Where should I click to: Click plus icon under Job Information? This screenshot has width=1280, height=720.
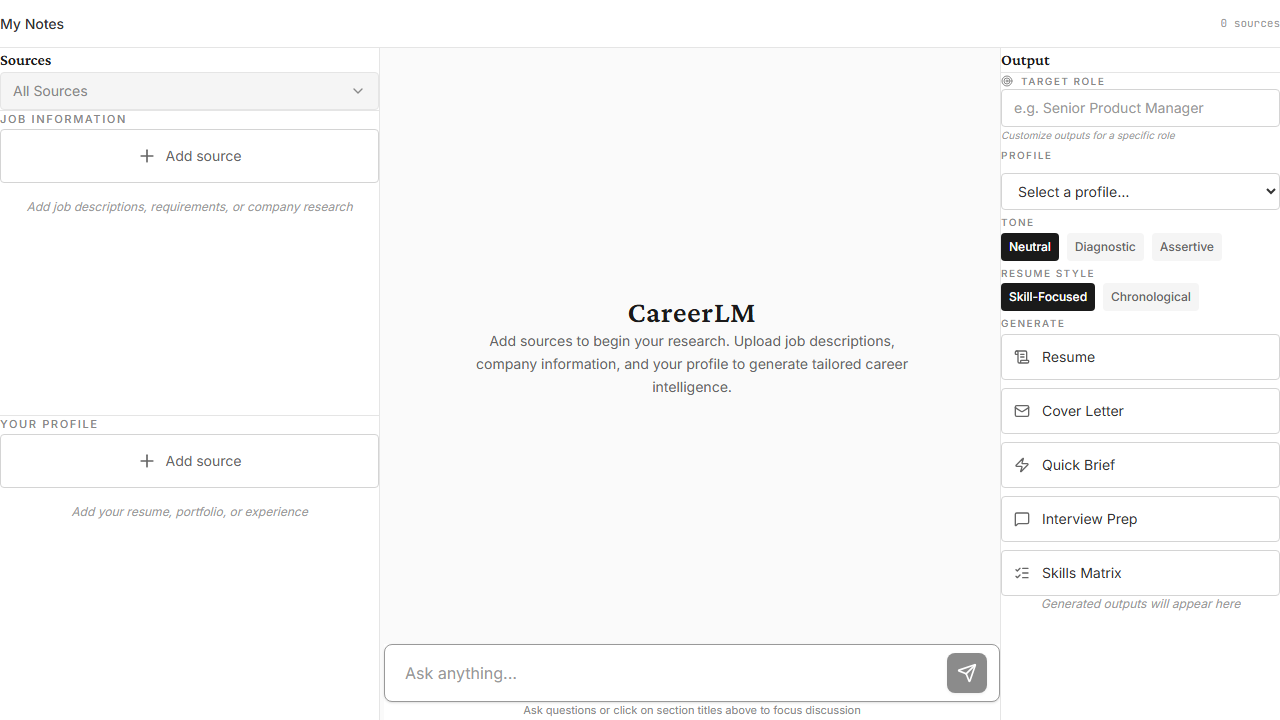147,156
